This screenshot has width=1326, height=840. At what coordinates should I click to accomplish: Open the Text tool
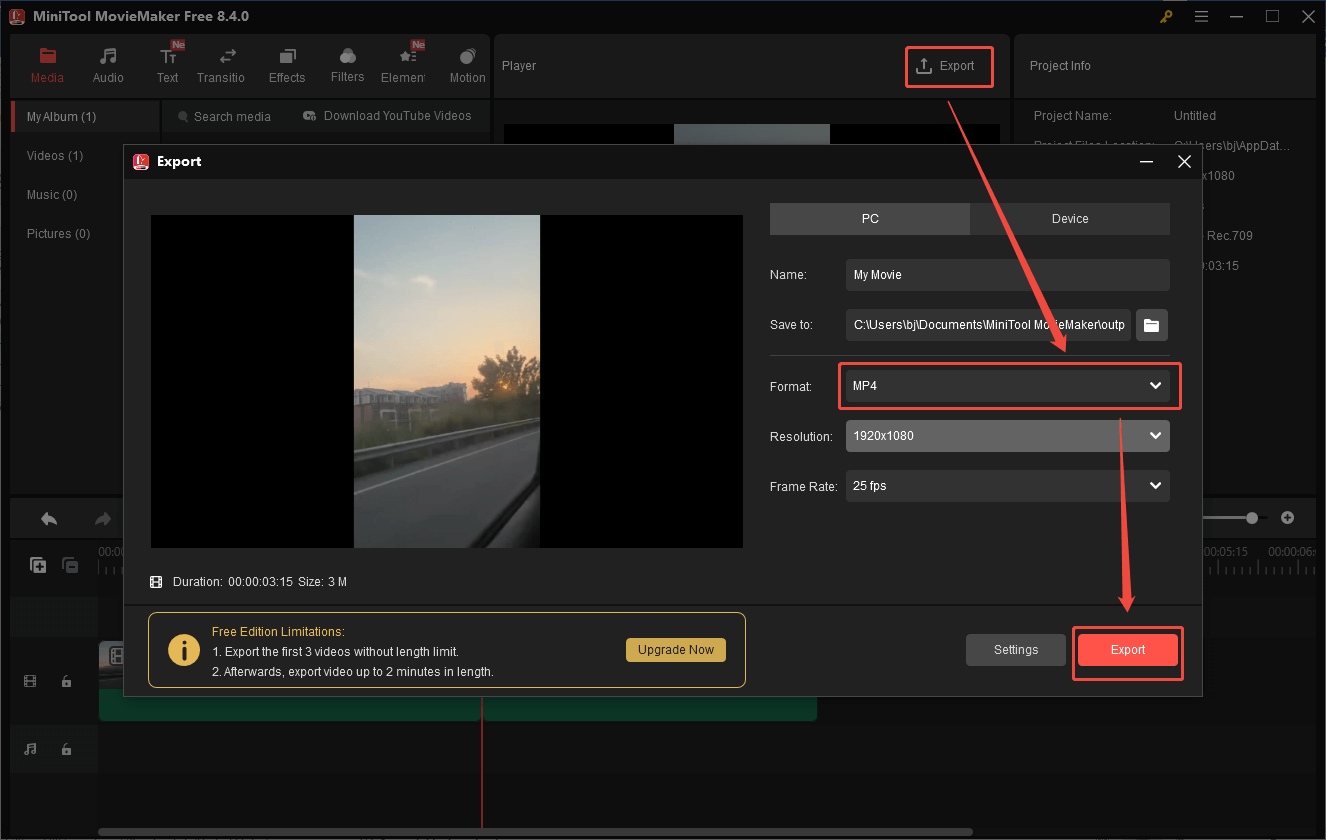[x=167, y=63]
